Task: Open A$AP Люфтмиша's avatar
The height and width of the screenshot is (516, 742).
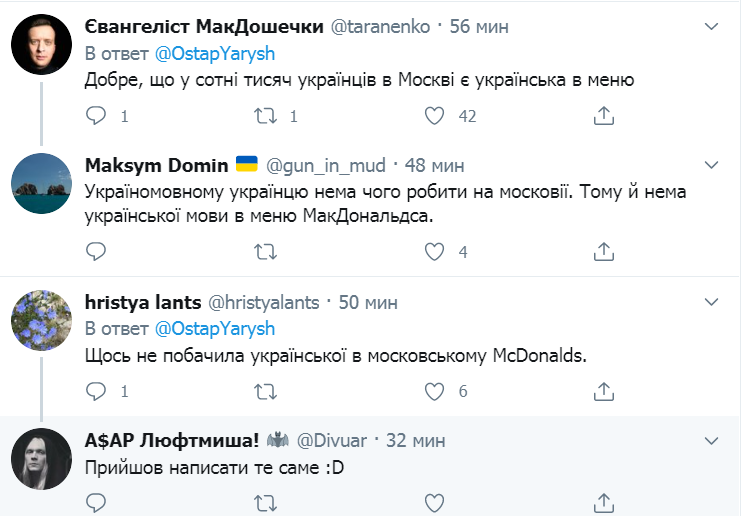Action: coord(40,460)
